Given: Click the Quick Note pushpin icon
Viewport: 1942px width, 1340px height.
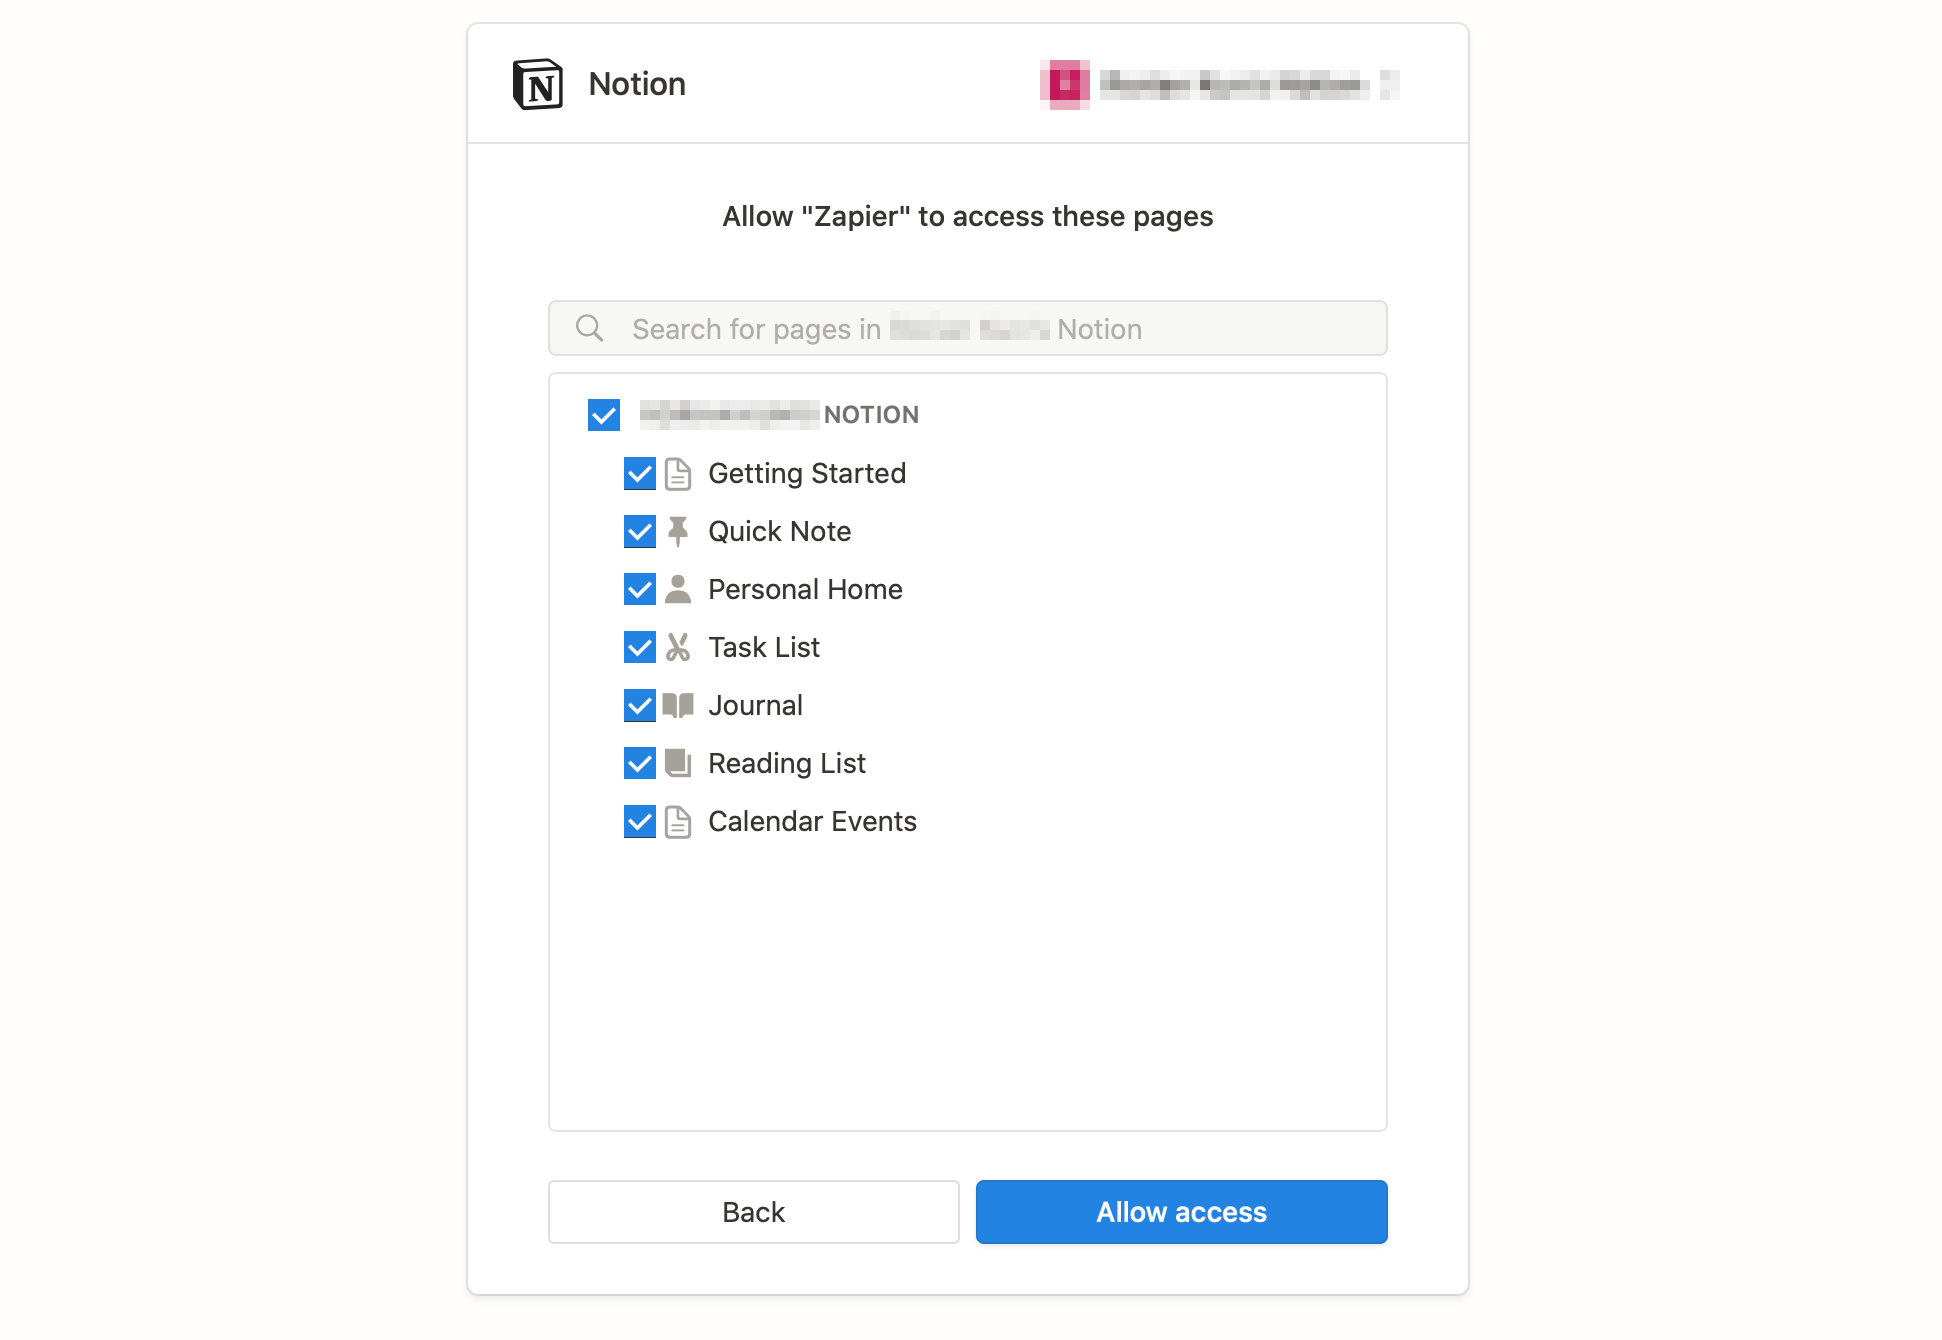Looking at the screenshot, I should tap(678, 532).
